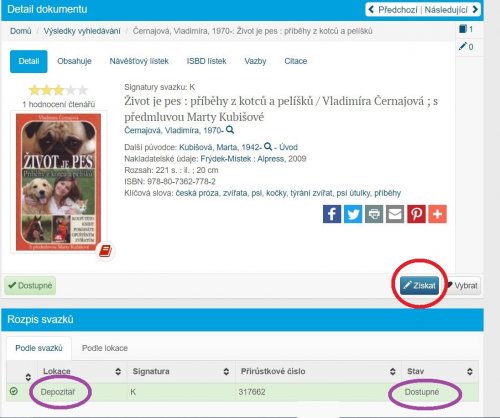Open the Život je pes cover thumbnail

(x=59, y=182)
